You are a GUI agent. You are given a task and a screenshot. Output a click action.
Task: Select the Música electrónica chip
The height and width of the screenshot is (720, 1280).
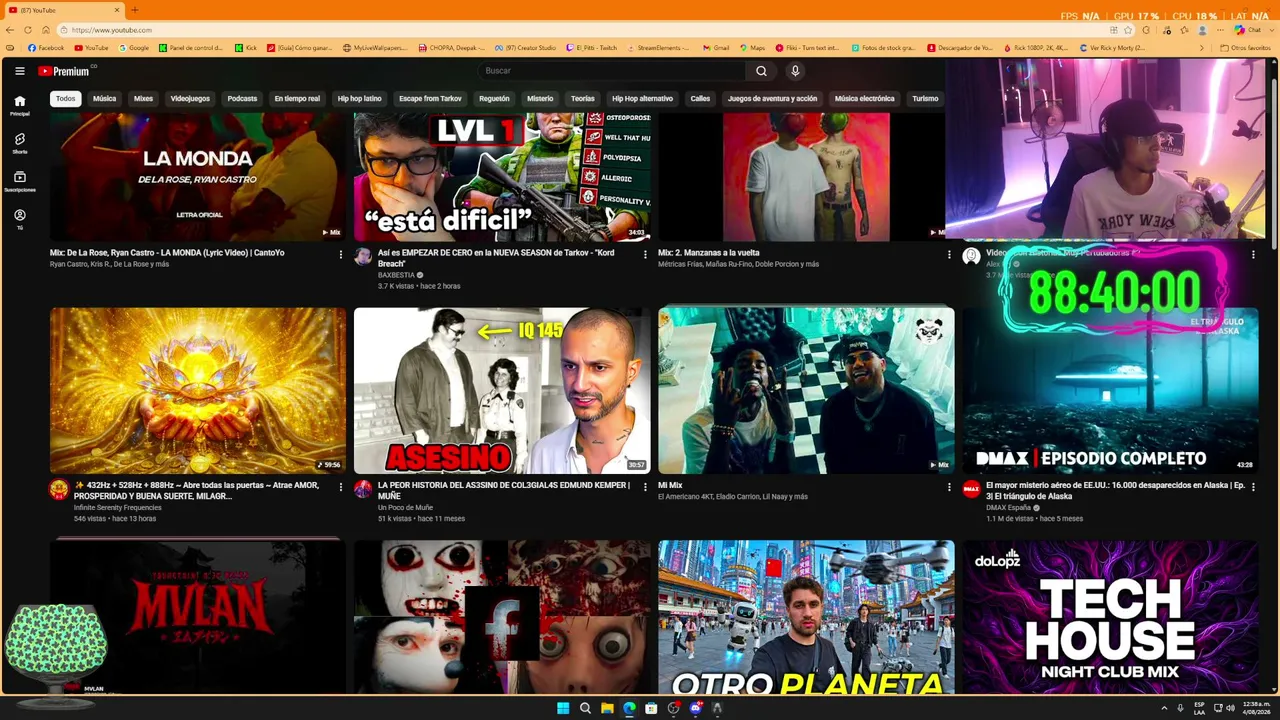(x=864, y=99)
